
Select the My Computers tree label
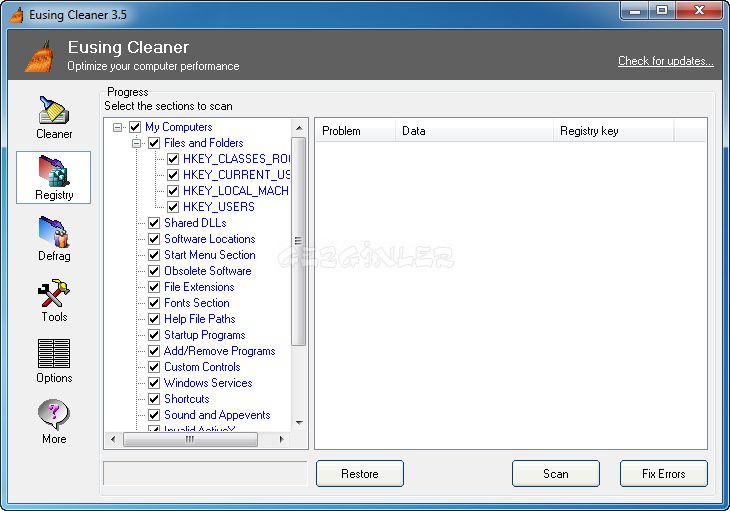click(179, 127)
